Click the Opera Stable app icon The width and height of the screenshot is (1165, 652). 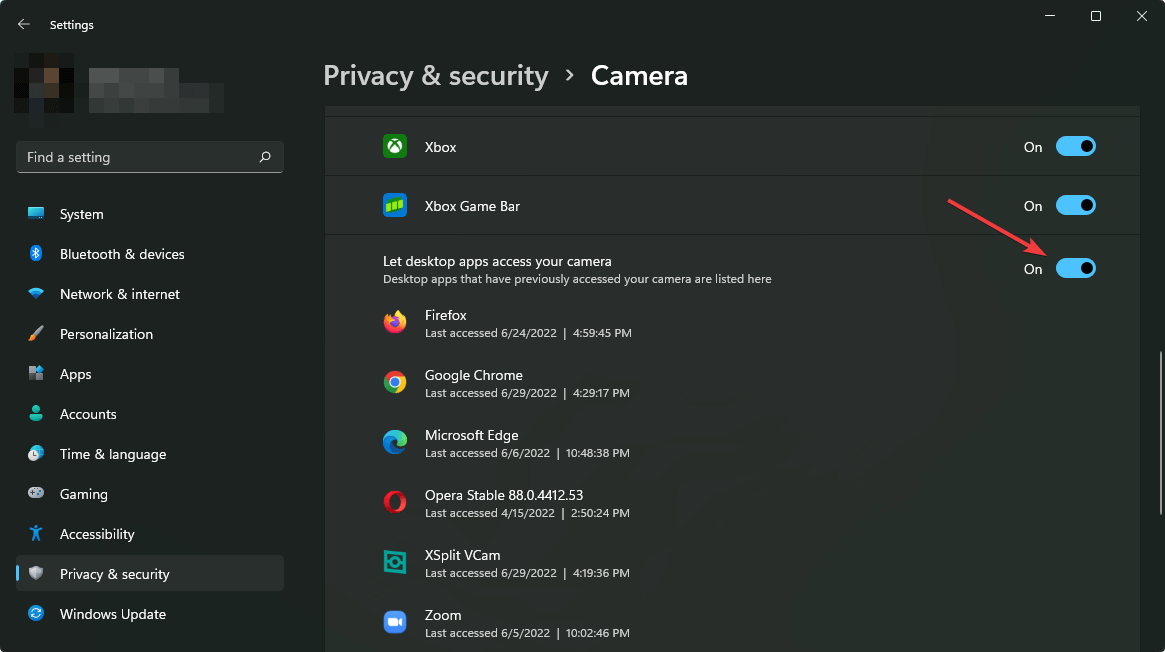click(x=395, y=502)
